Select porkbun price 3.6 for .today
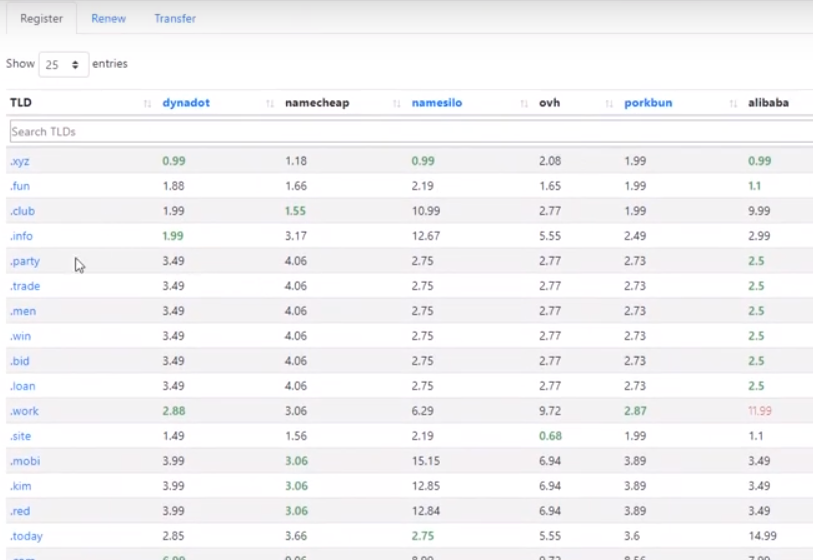This screenshot has height=560, width=813. click(632, 536)
